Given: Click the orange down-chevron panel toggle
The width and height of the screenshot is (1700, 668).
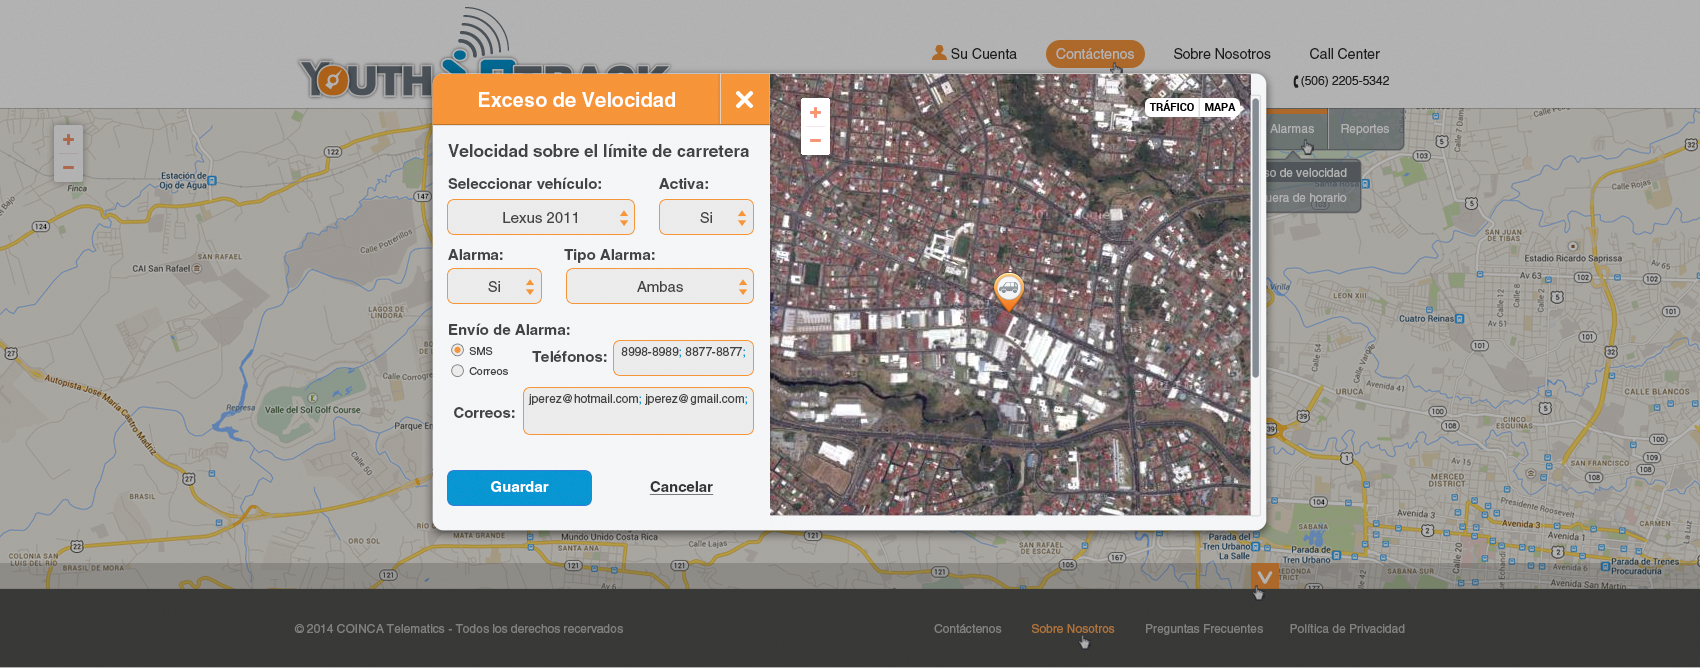Looking at the screenshot, I should (1264, 577).
